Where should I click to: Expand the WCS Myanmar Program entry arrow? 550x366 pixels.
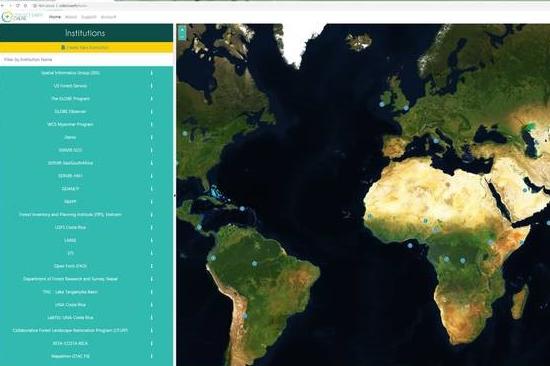152,124
